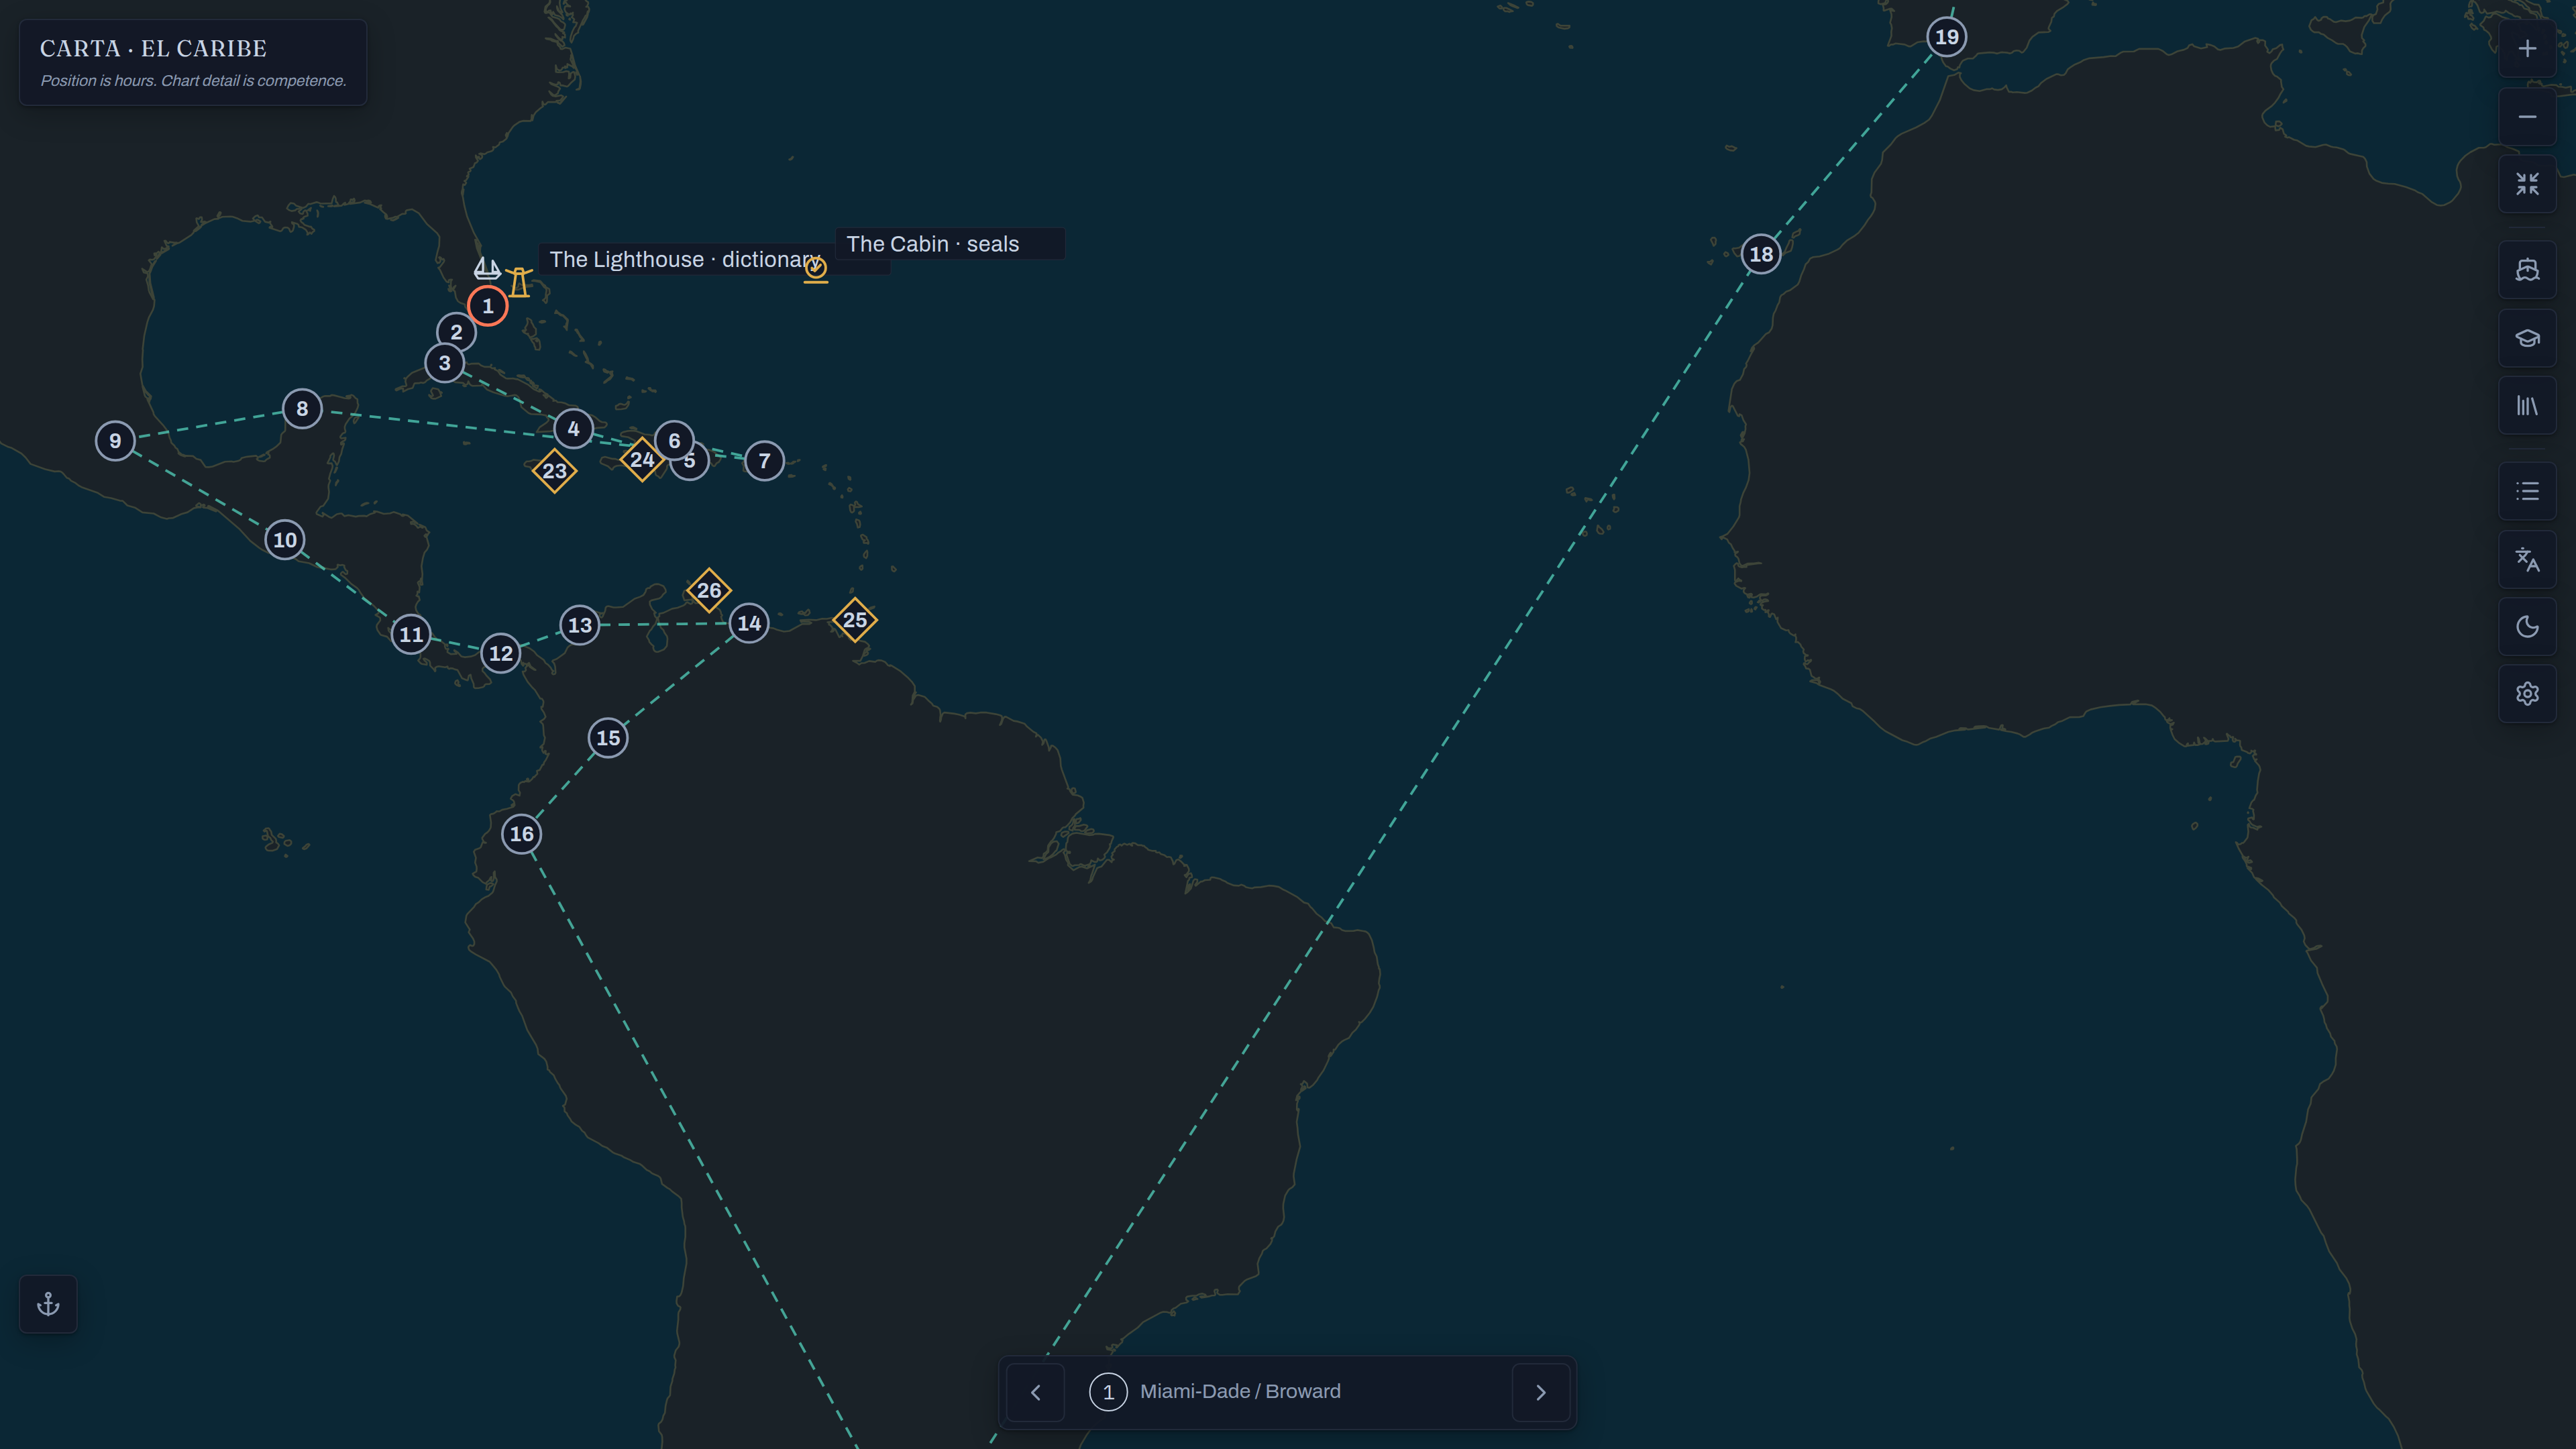Select waypoint 8 marker
2576x1449 pixels.
[x=302, y=409]
